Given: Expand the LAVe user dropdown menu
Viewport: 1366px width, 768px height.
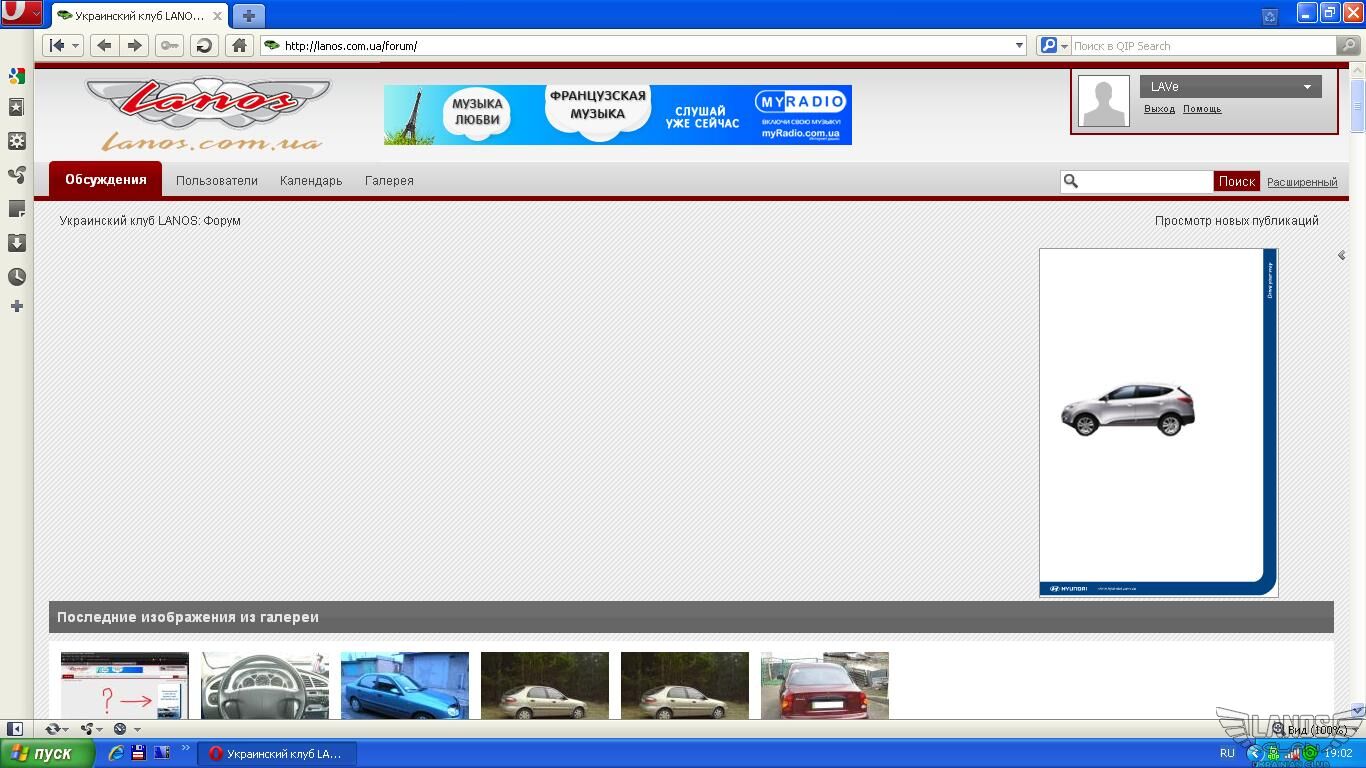Looking at the screenshot, I should click(1306, 87).
